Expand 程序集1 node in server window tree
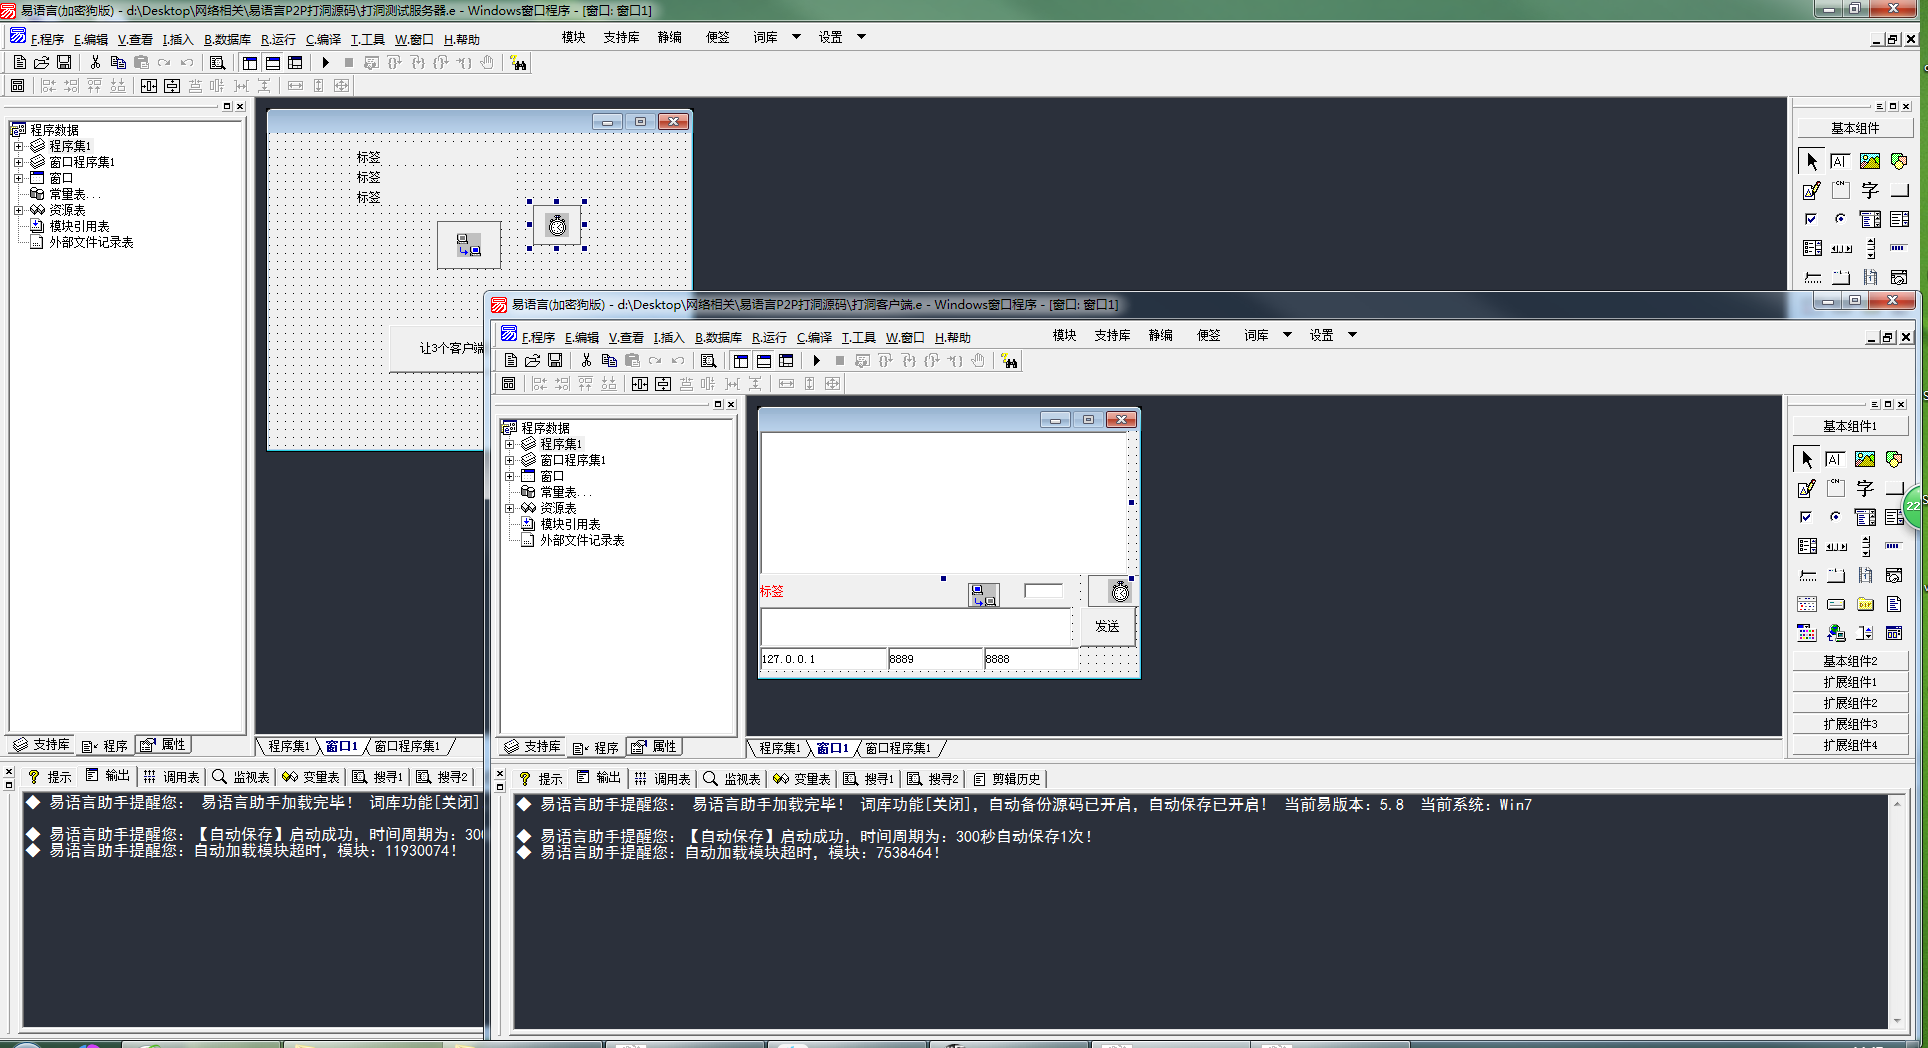This screenshot has width=1928, height=1048. click(19, 146)
